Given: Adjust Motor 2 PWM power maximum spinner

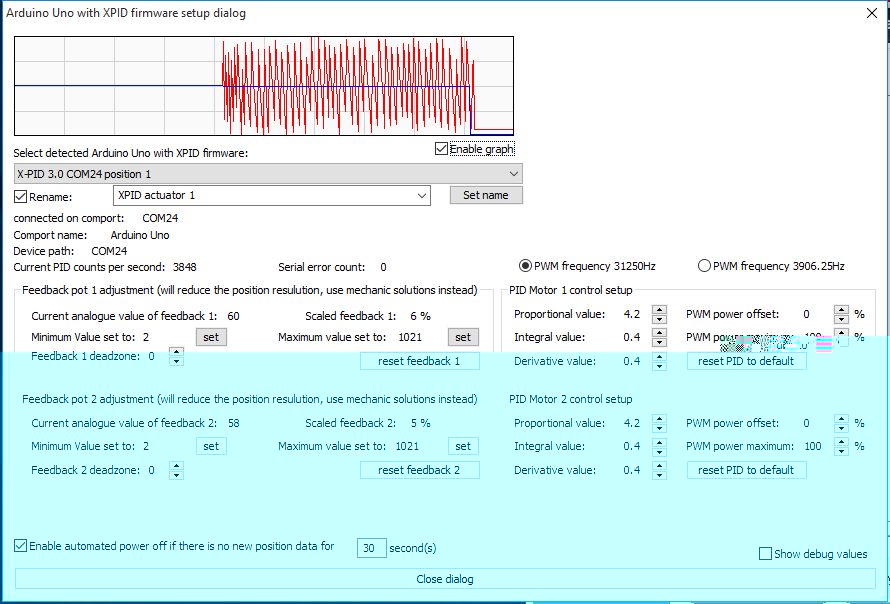Looking at the screenshot, I should [x=841, y=446].
